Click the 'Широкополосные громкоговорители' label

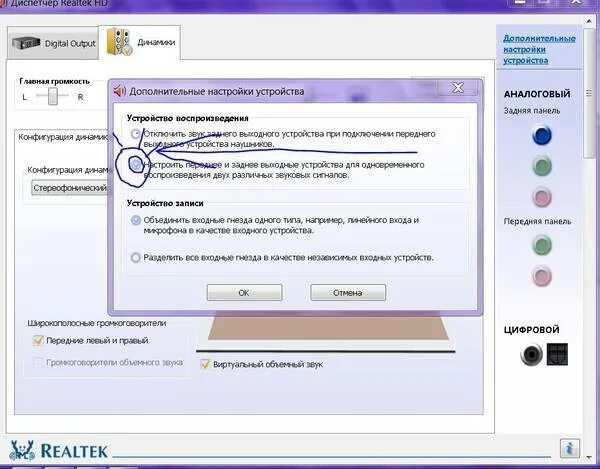(97, 323)
